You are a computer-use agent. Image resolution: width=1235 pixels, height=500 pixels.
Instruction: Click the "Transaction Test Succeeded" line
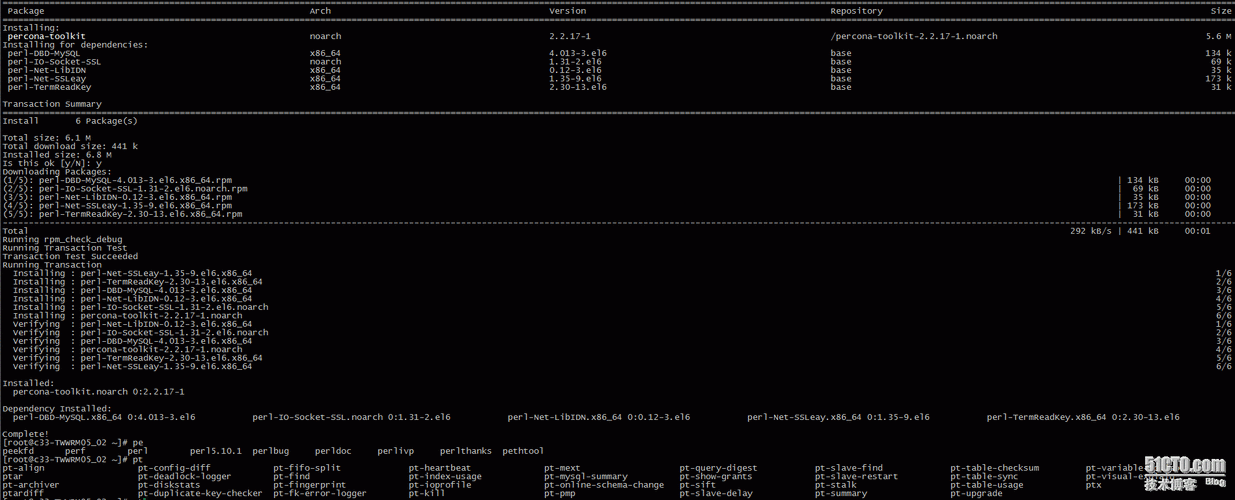click(x=70, y=256)
